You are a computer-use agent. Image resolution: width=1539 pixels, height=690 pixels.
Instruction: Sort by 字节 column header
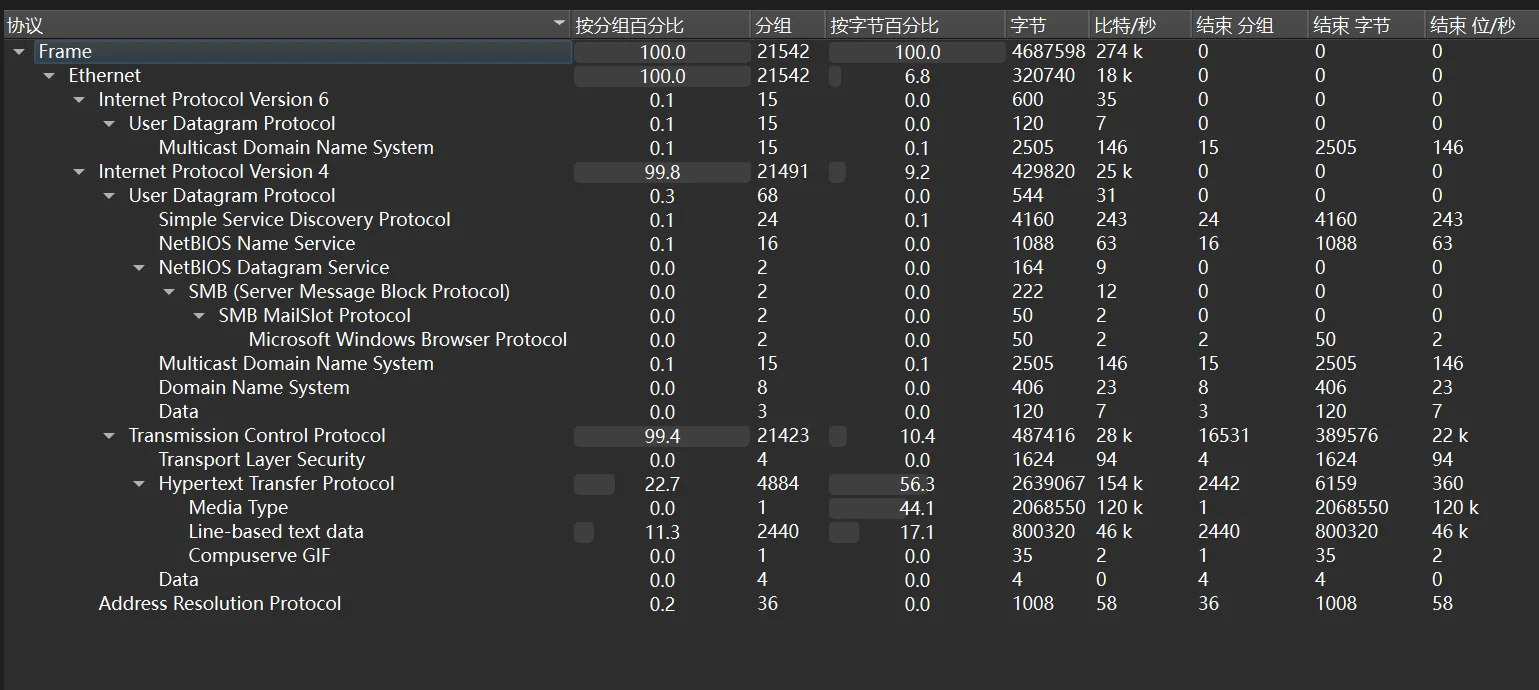(x=1028, y=26)
